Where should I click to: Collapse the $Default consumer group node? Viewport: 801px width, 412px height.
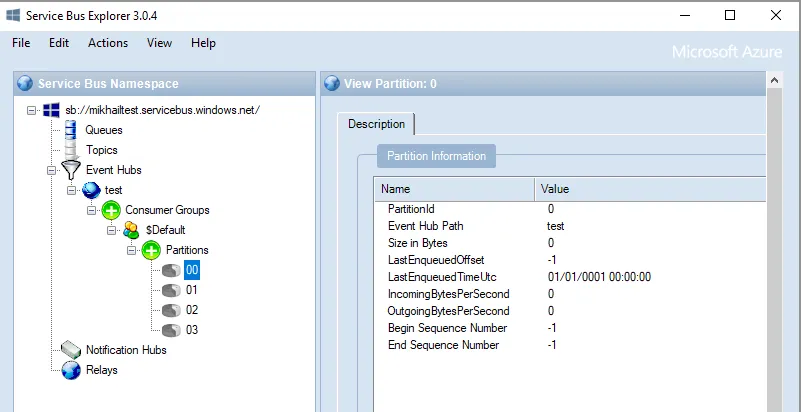112,230
